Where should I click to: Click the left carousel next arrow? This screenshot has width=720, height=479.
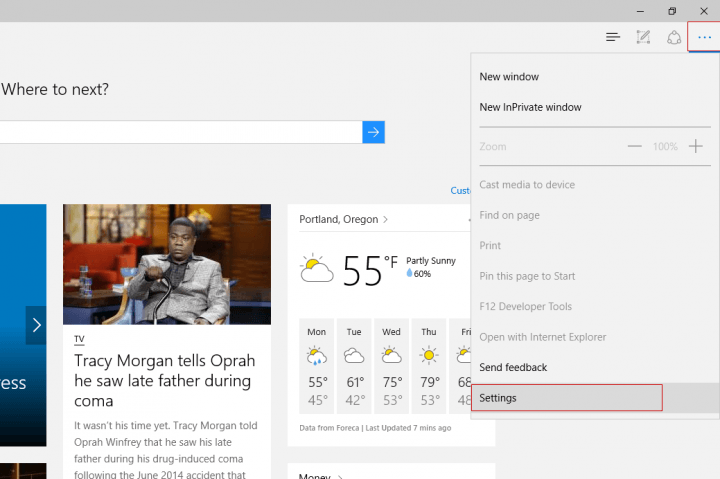coord(36,325)
